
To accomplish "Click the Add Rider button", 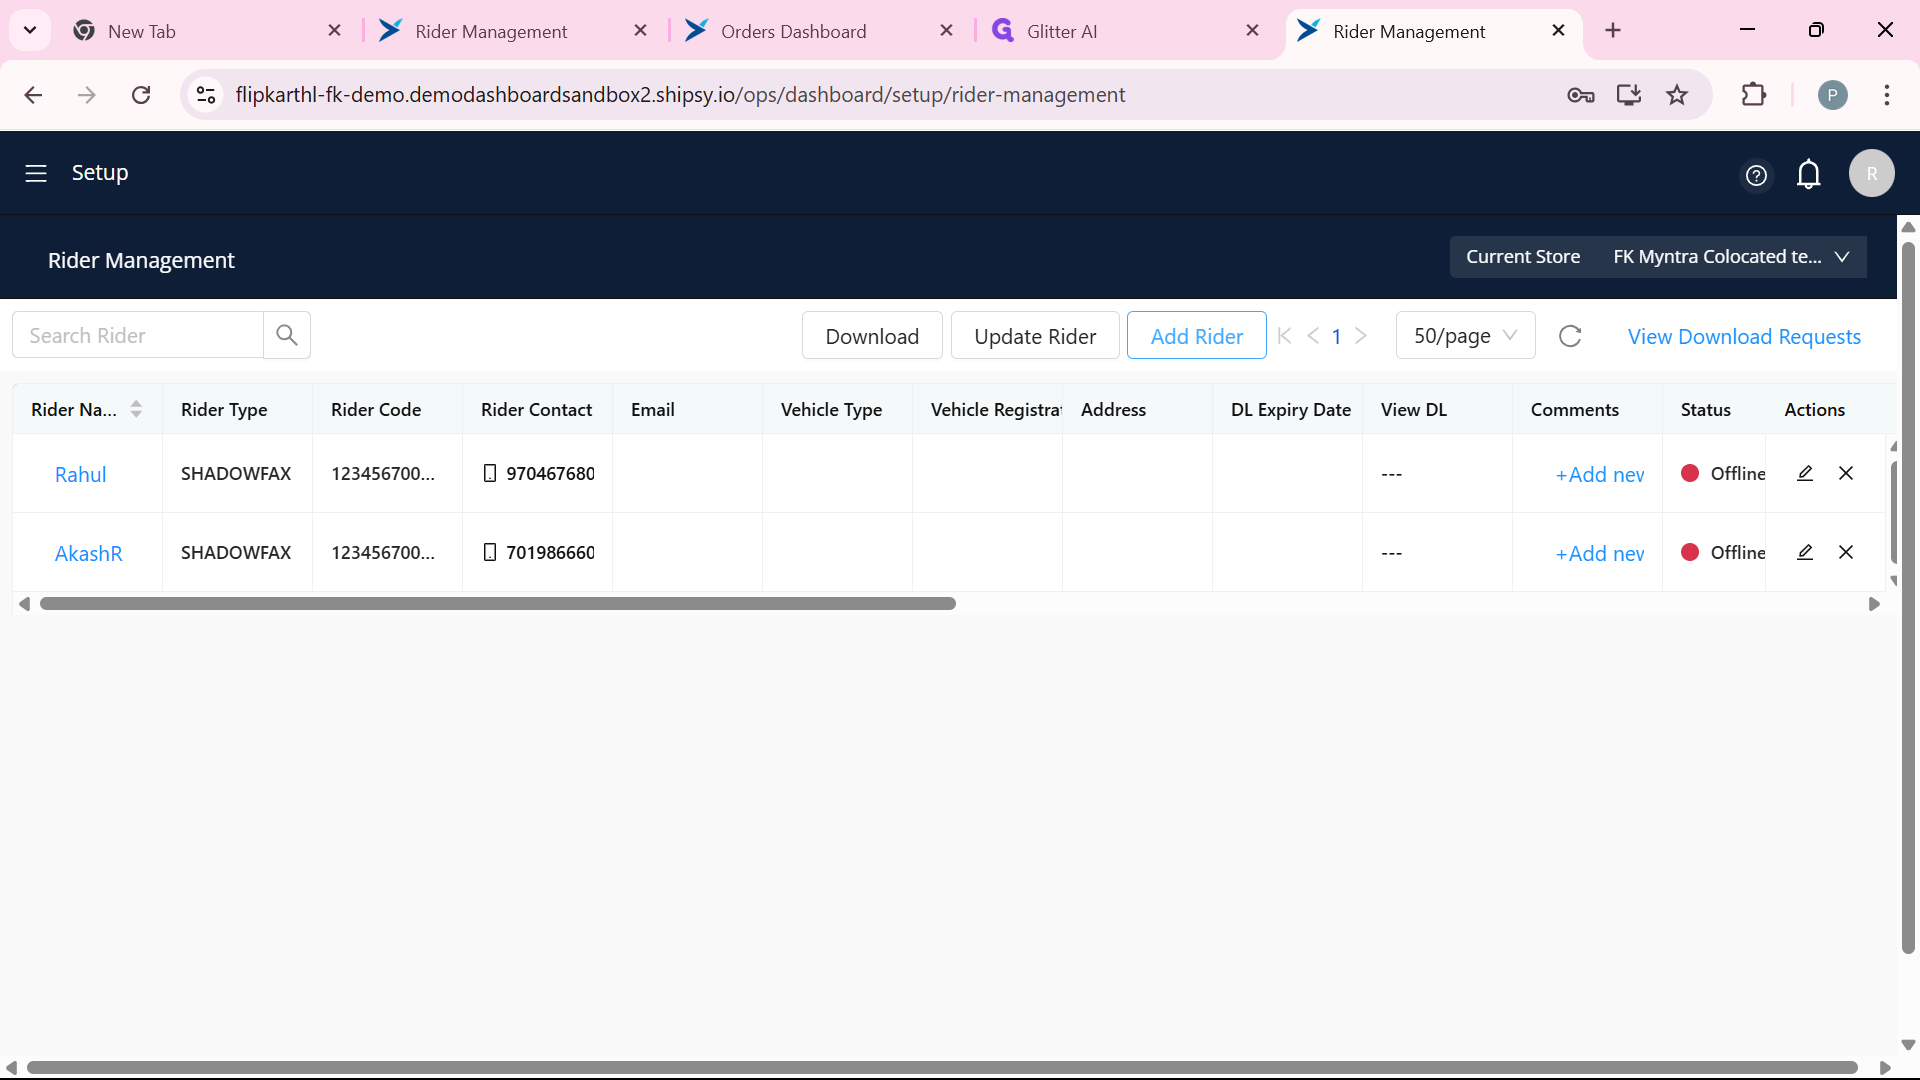I will [x=1196, y=336].
